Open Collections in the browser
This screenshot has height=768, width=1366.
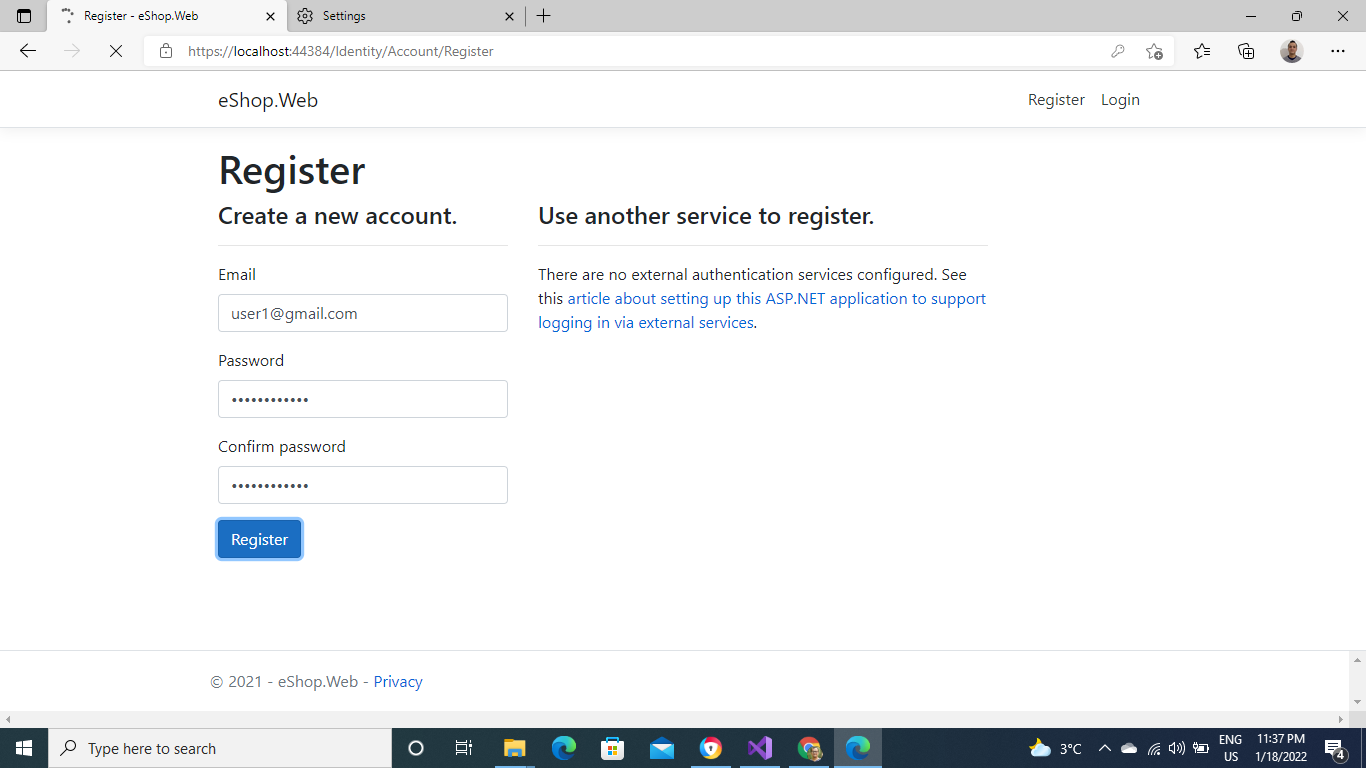click(1246, 51)
